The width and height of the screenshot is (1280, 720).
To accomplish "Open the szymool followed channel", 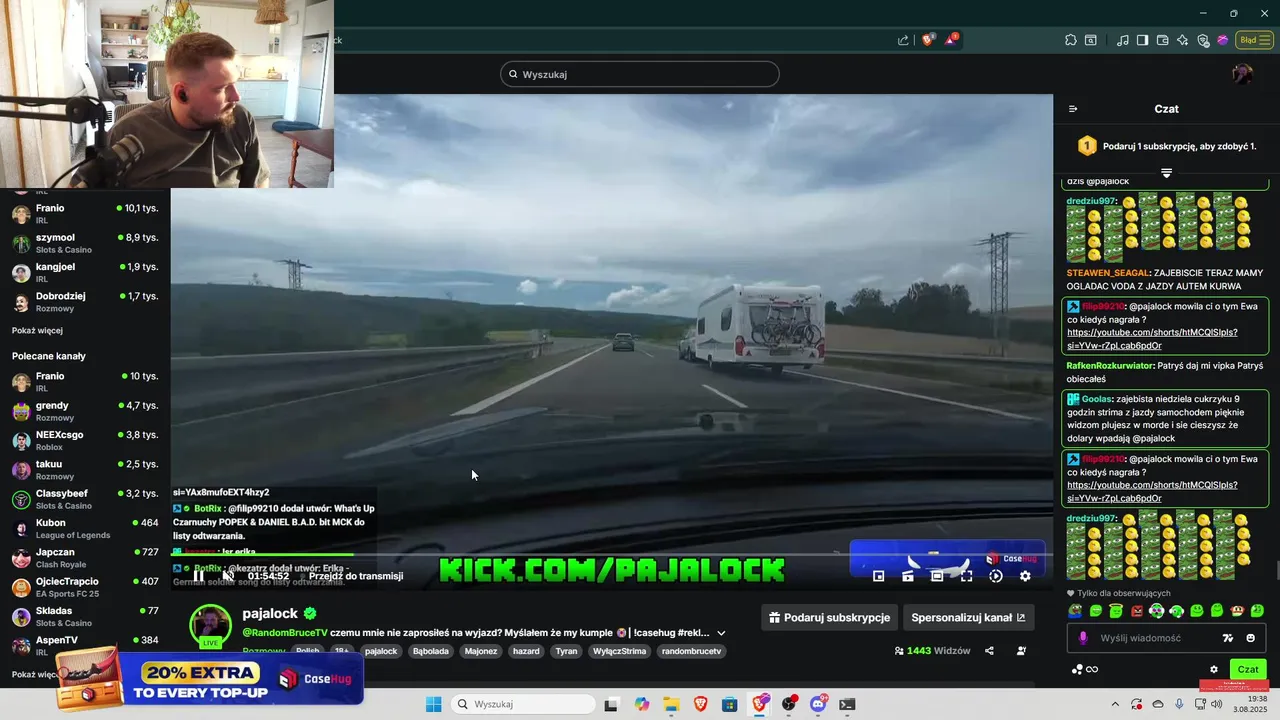I will tap(85, 243).
